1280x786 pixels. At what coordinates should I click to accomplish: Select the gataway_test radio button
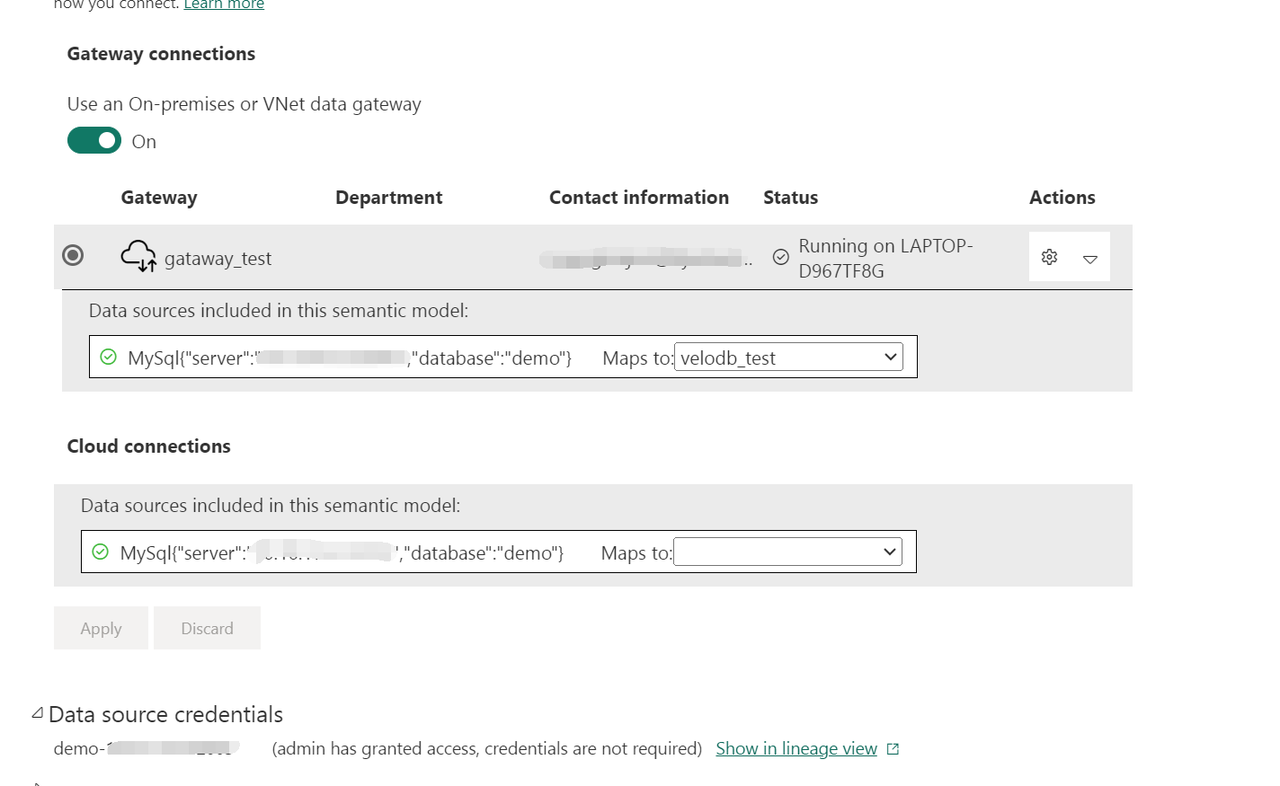[x=73, y=256]
